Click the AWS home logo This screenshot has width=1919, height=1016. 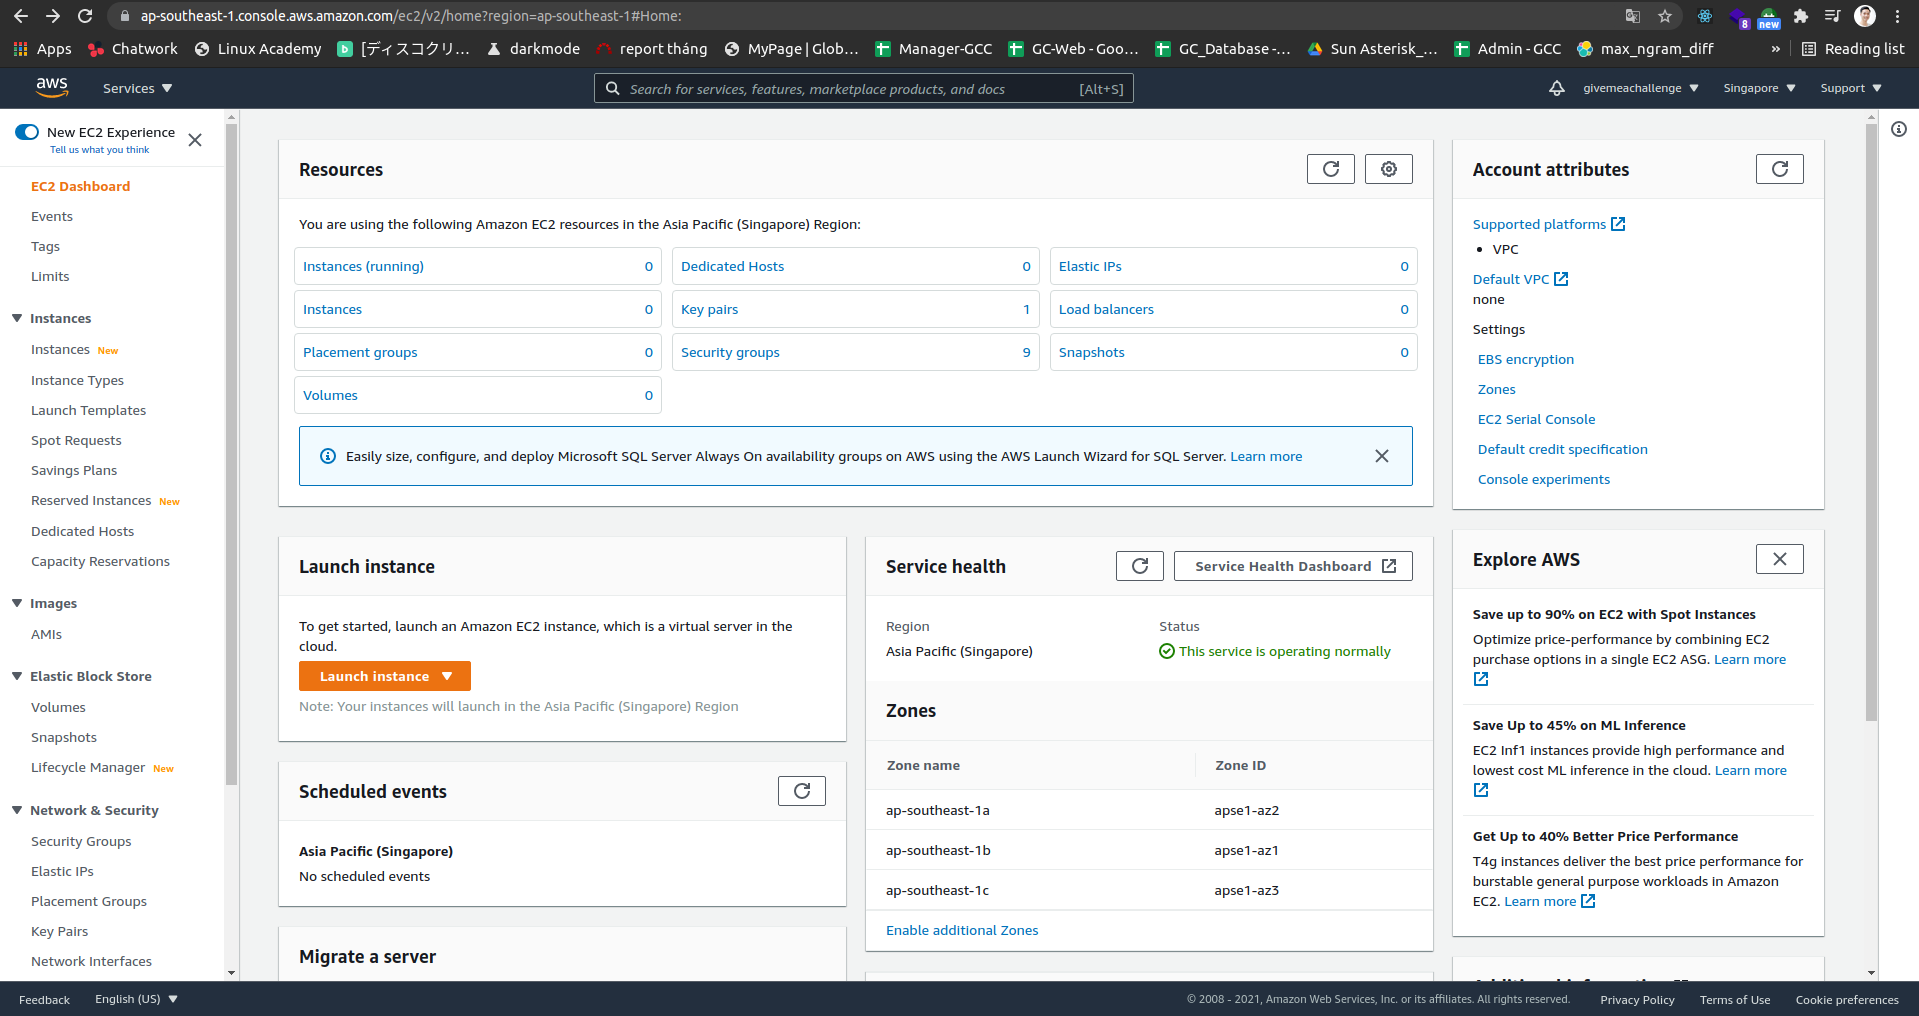pos(51,88)
